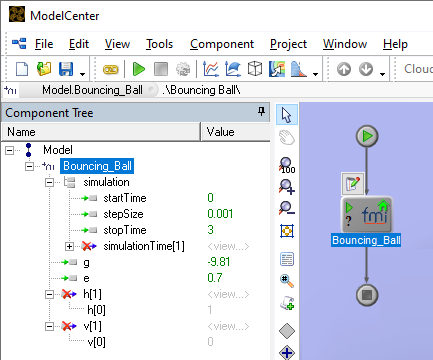Click the Model.Bouncing_Ball breadcrumb
This screenshot has height=360, width=433.
pos(92,90)
